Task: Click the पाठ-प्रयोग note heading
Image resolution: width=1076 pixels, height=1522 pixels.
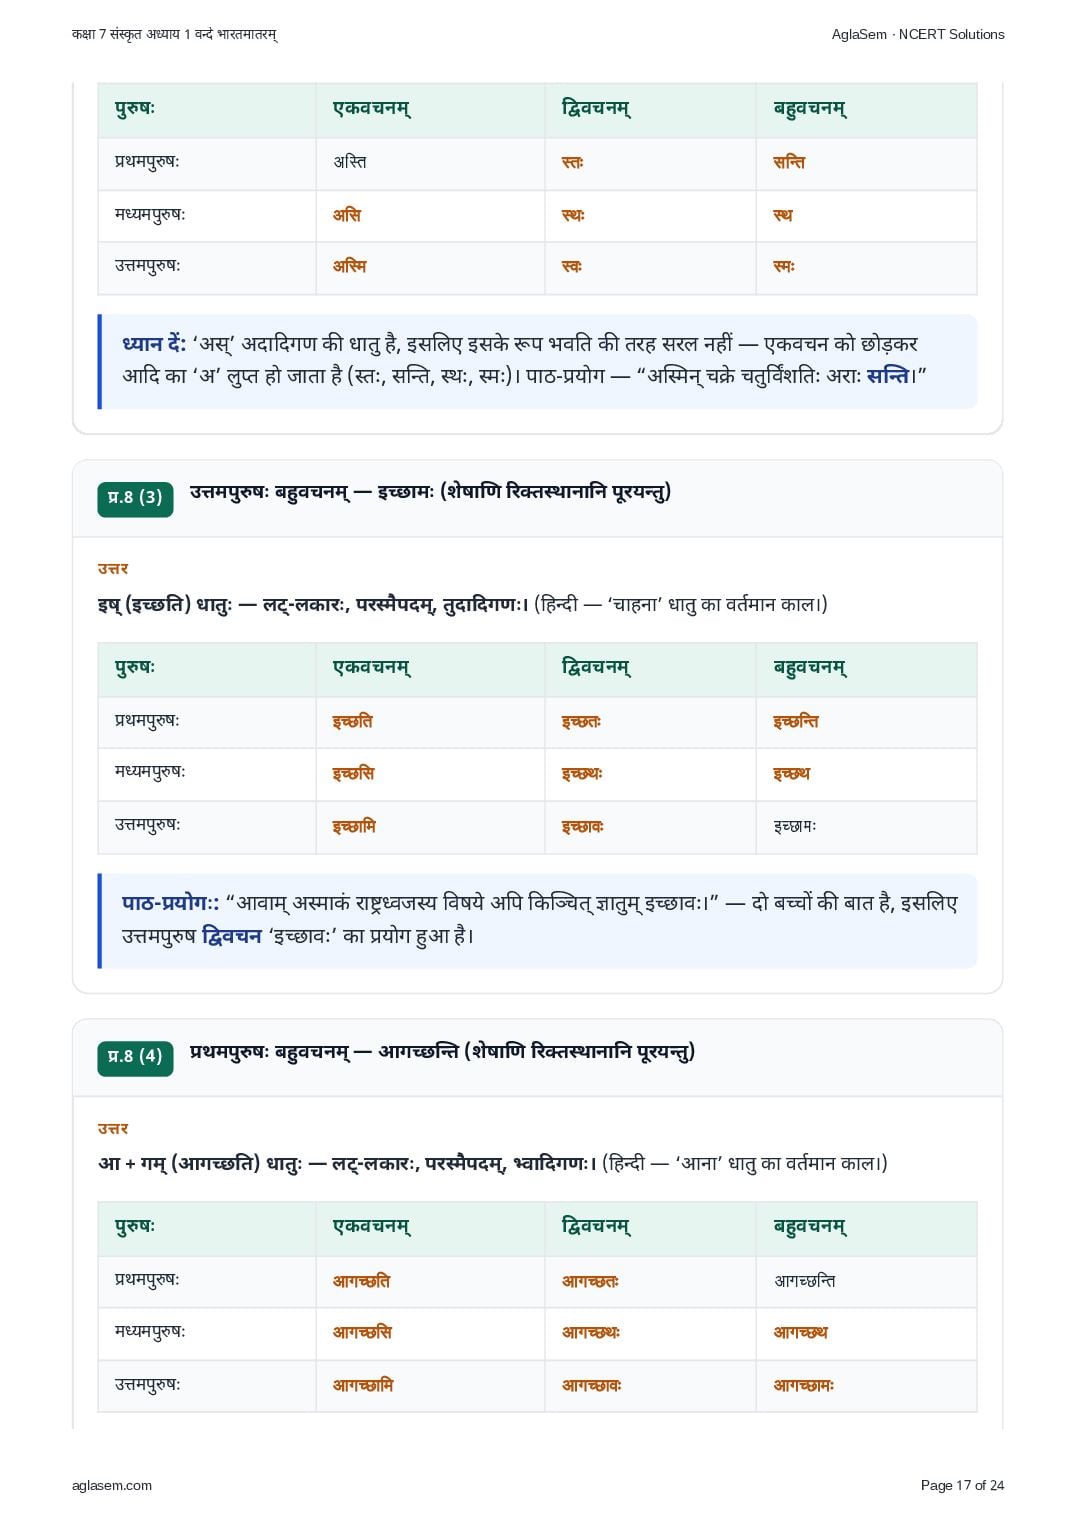Action: point(171,903)
